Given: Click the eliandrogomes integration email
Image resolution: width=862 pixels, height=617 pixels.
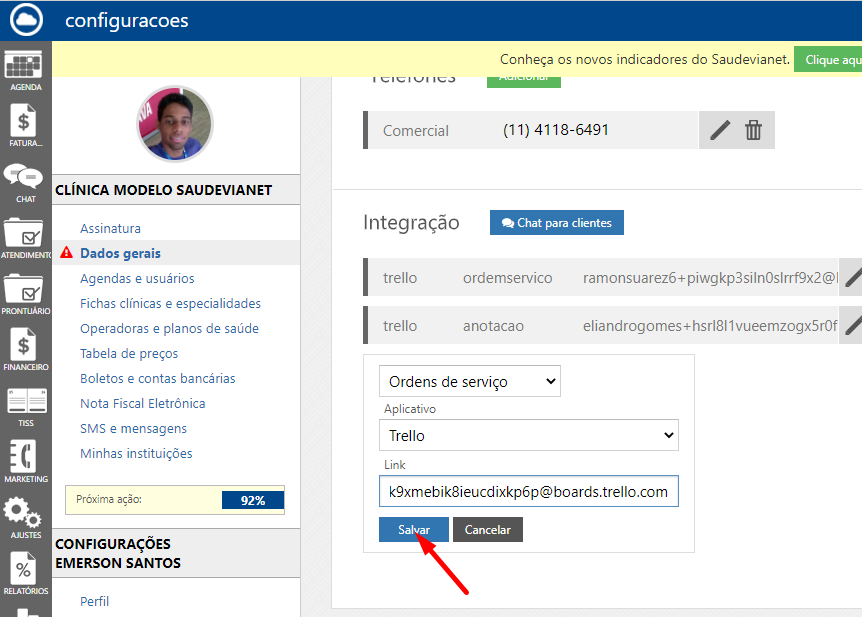Looking at the screenshot, I should tap(710, 326).
